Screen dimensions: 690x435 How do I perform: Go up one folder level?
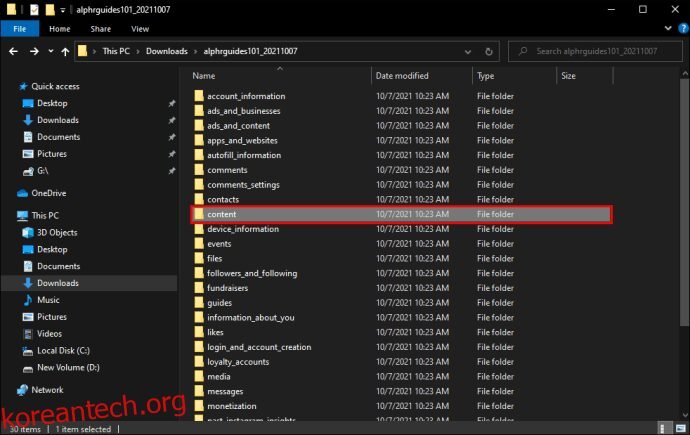pos(65,51)
